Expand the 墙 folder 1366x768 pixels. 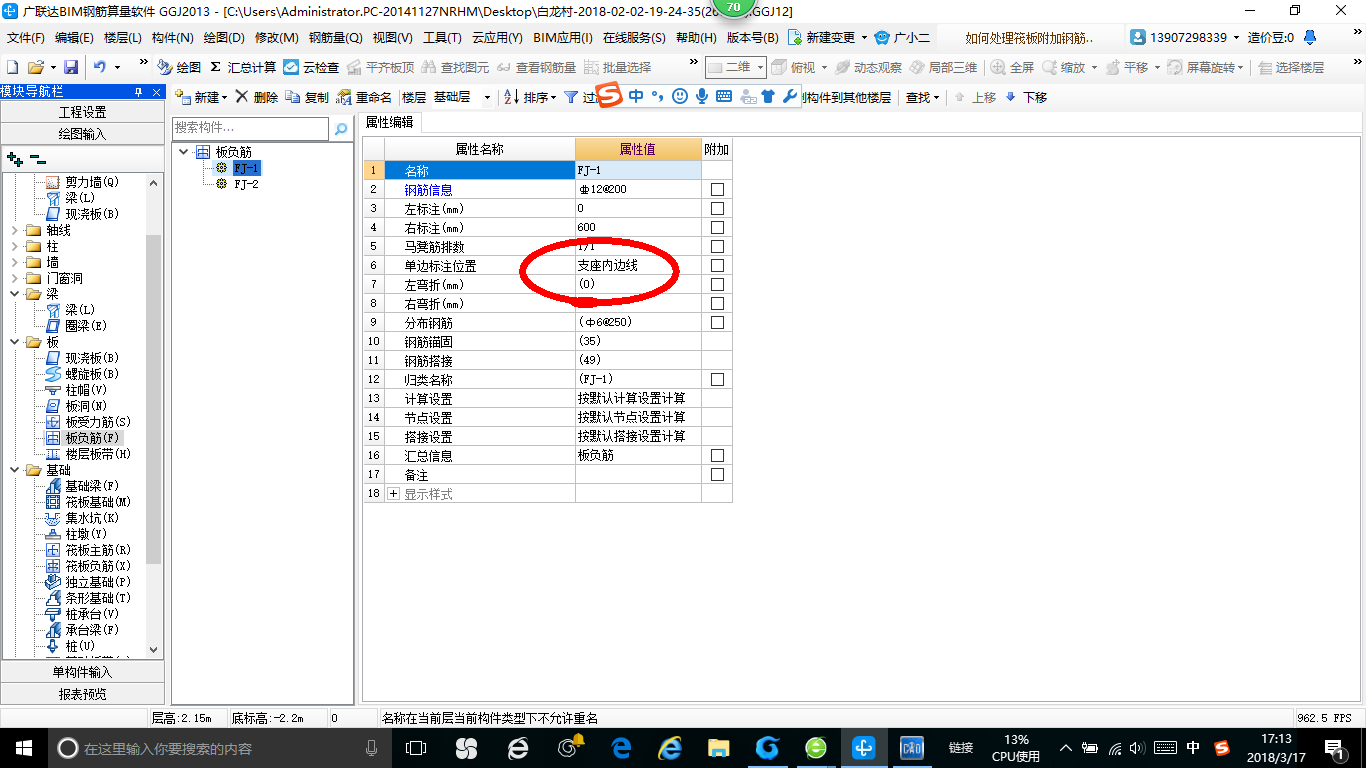(x=14, y=262)
